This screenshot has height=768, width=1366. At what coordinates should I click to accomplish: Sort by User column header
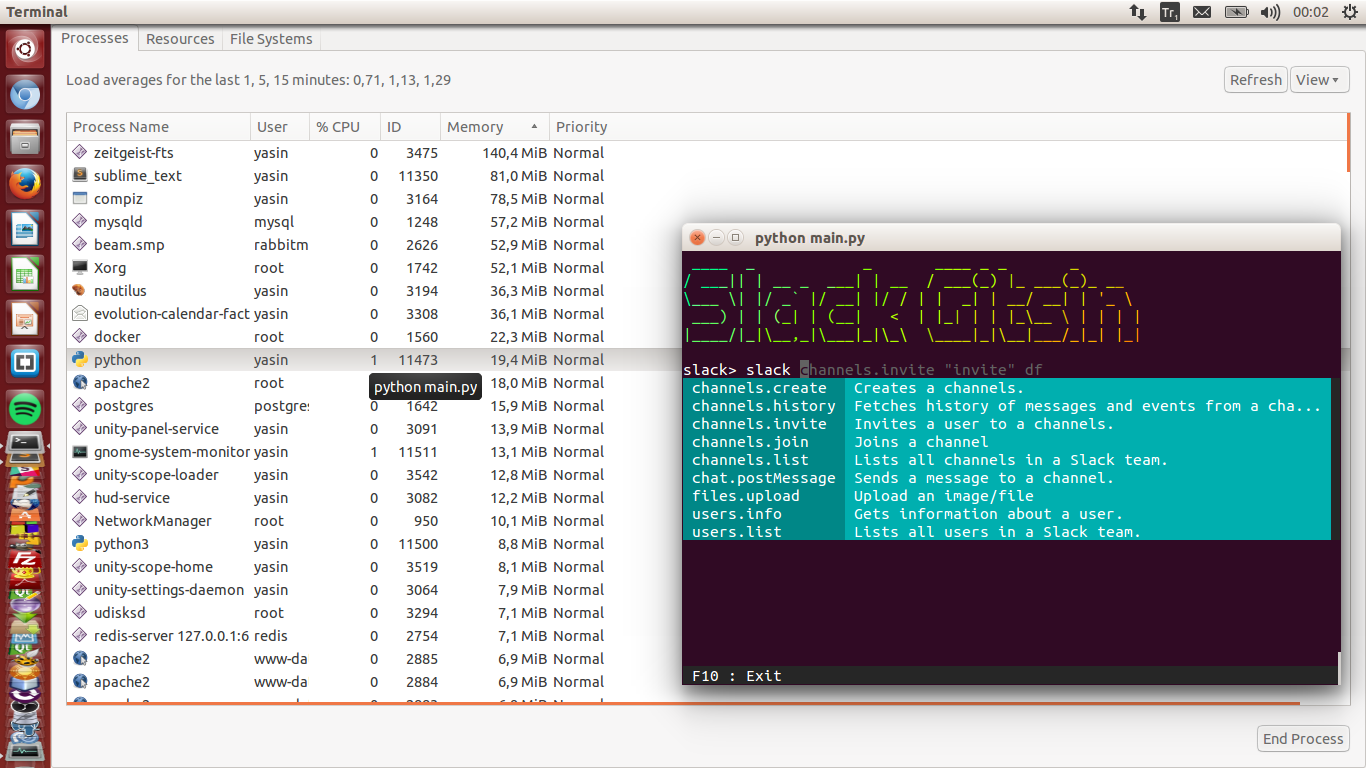pos(280,127)
